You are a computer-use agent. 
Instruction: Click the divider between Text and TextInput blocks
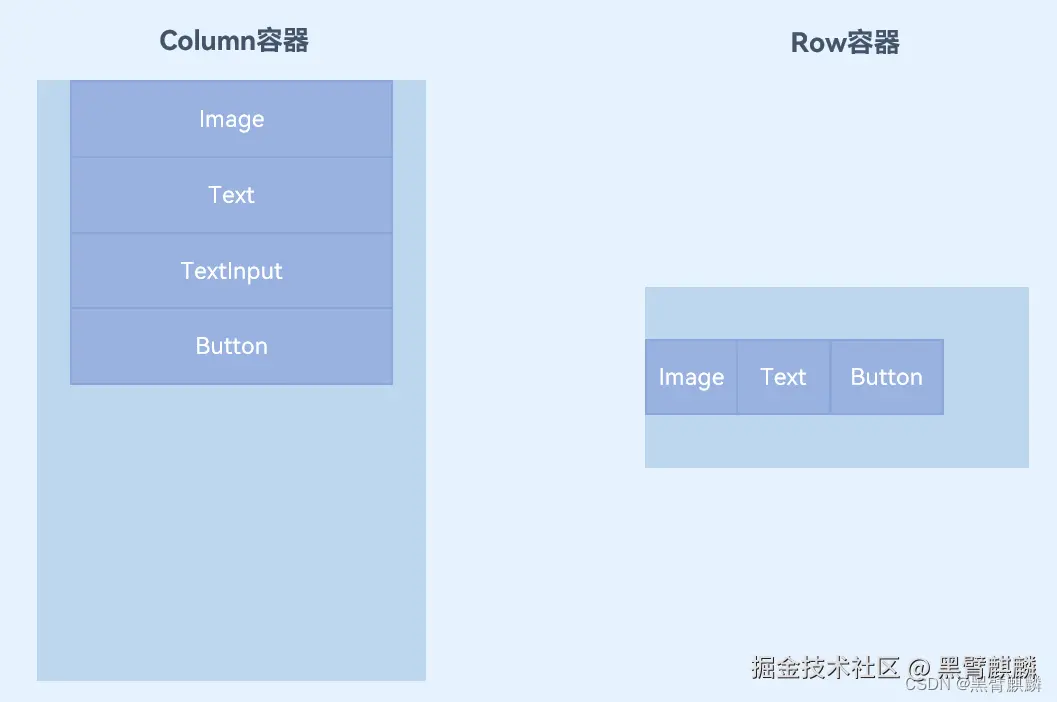click(x=231, y=232)
